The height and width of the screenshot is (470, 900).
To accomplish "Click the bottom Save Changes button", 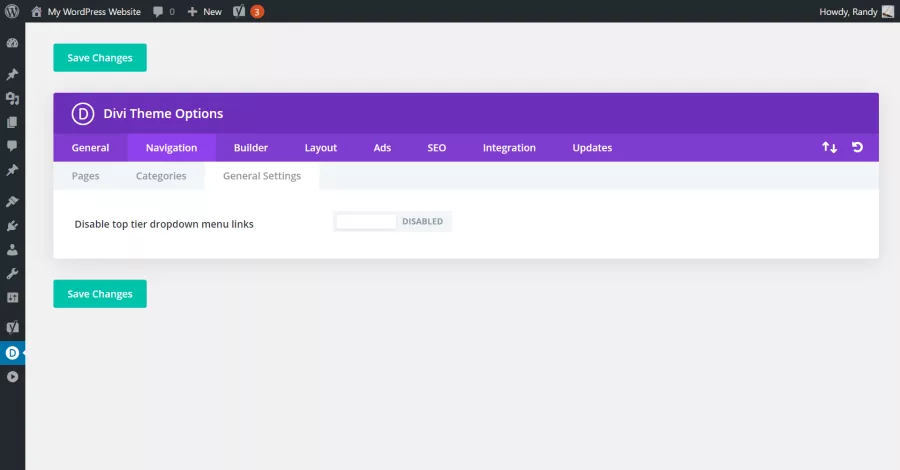I will click(100, 294).
